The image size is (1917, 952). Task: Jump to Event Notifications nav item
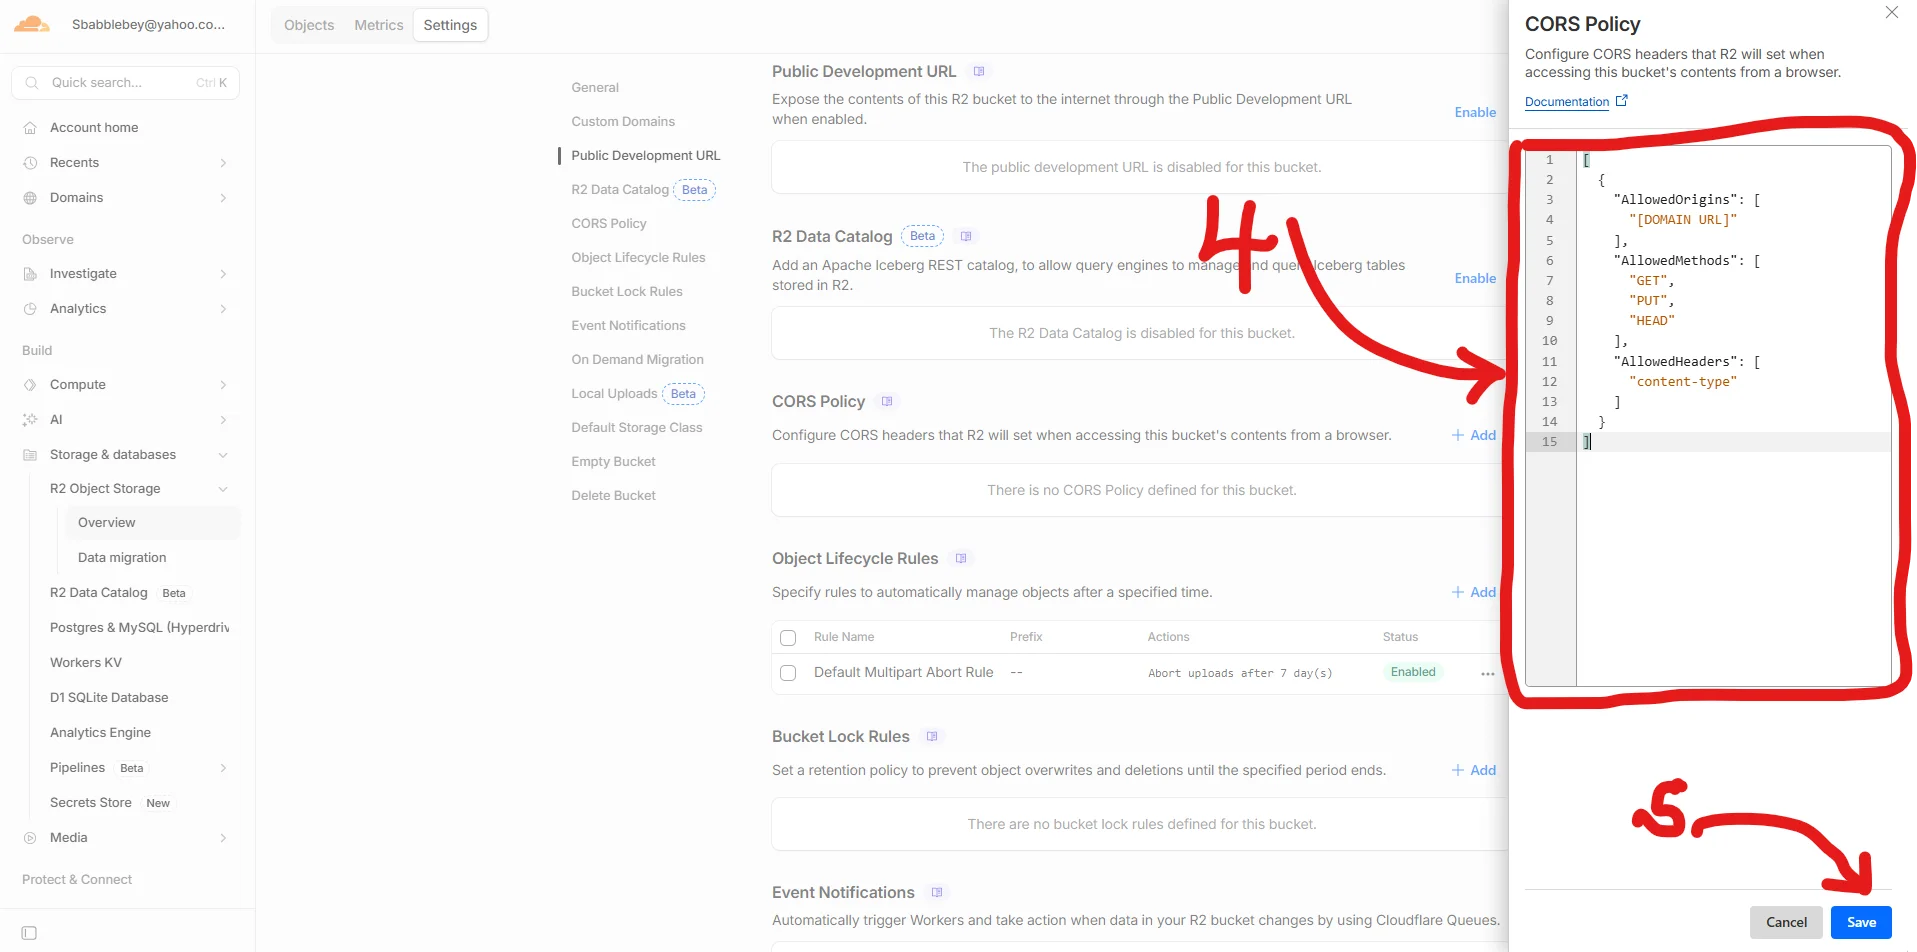[x=628, y=326]
